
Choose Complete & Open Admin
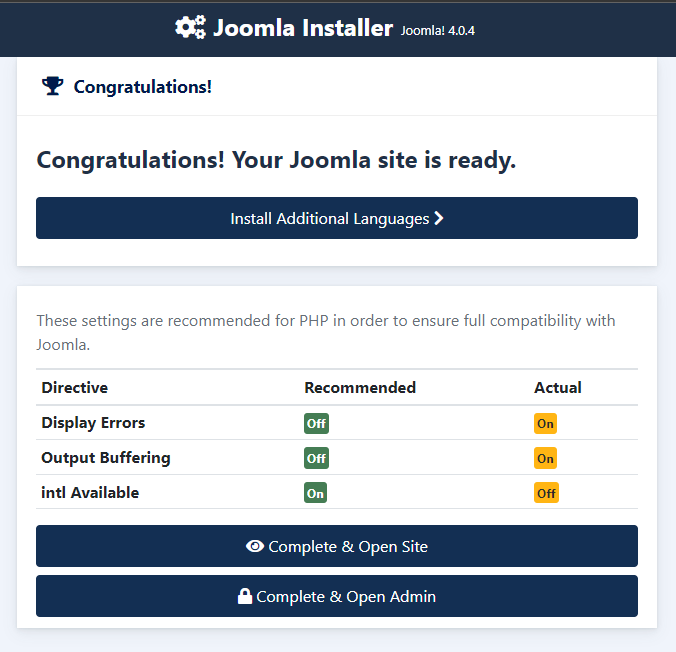337,596
